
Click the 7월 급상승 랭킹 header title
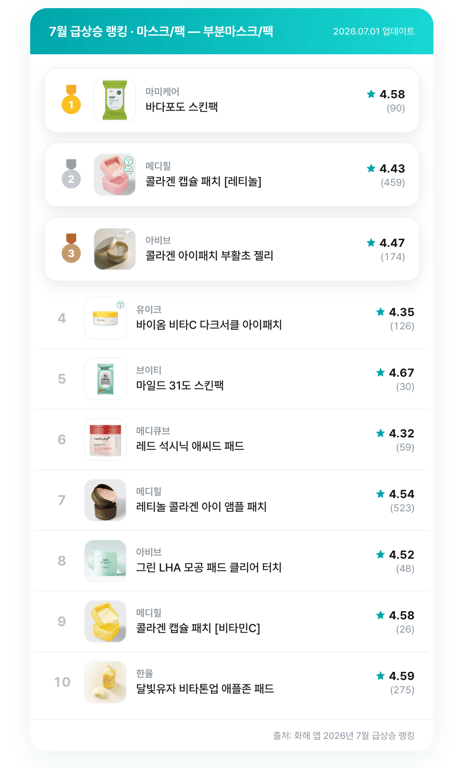pos(161,31)
